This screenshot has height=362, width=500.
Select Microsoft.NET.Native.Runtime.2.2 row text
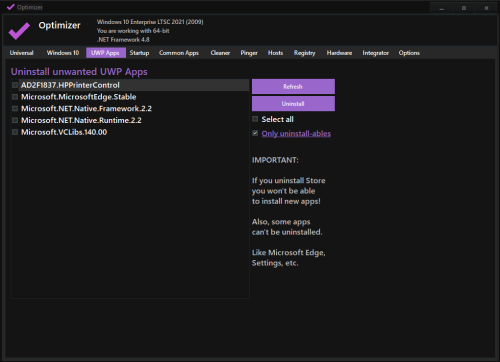pos(81,120)
